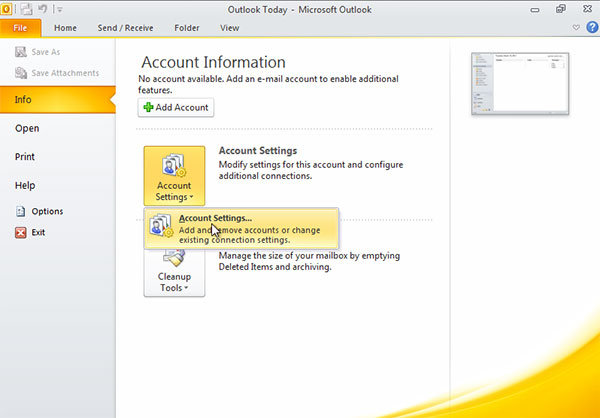The height and width of the screenshot is (418, 600).
Task: Click 'Add and remove accounts' flyout description
Action: [x=249, y=235]
